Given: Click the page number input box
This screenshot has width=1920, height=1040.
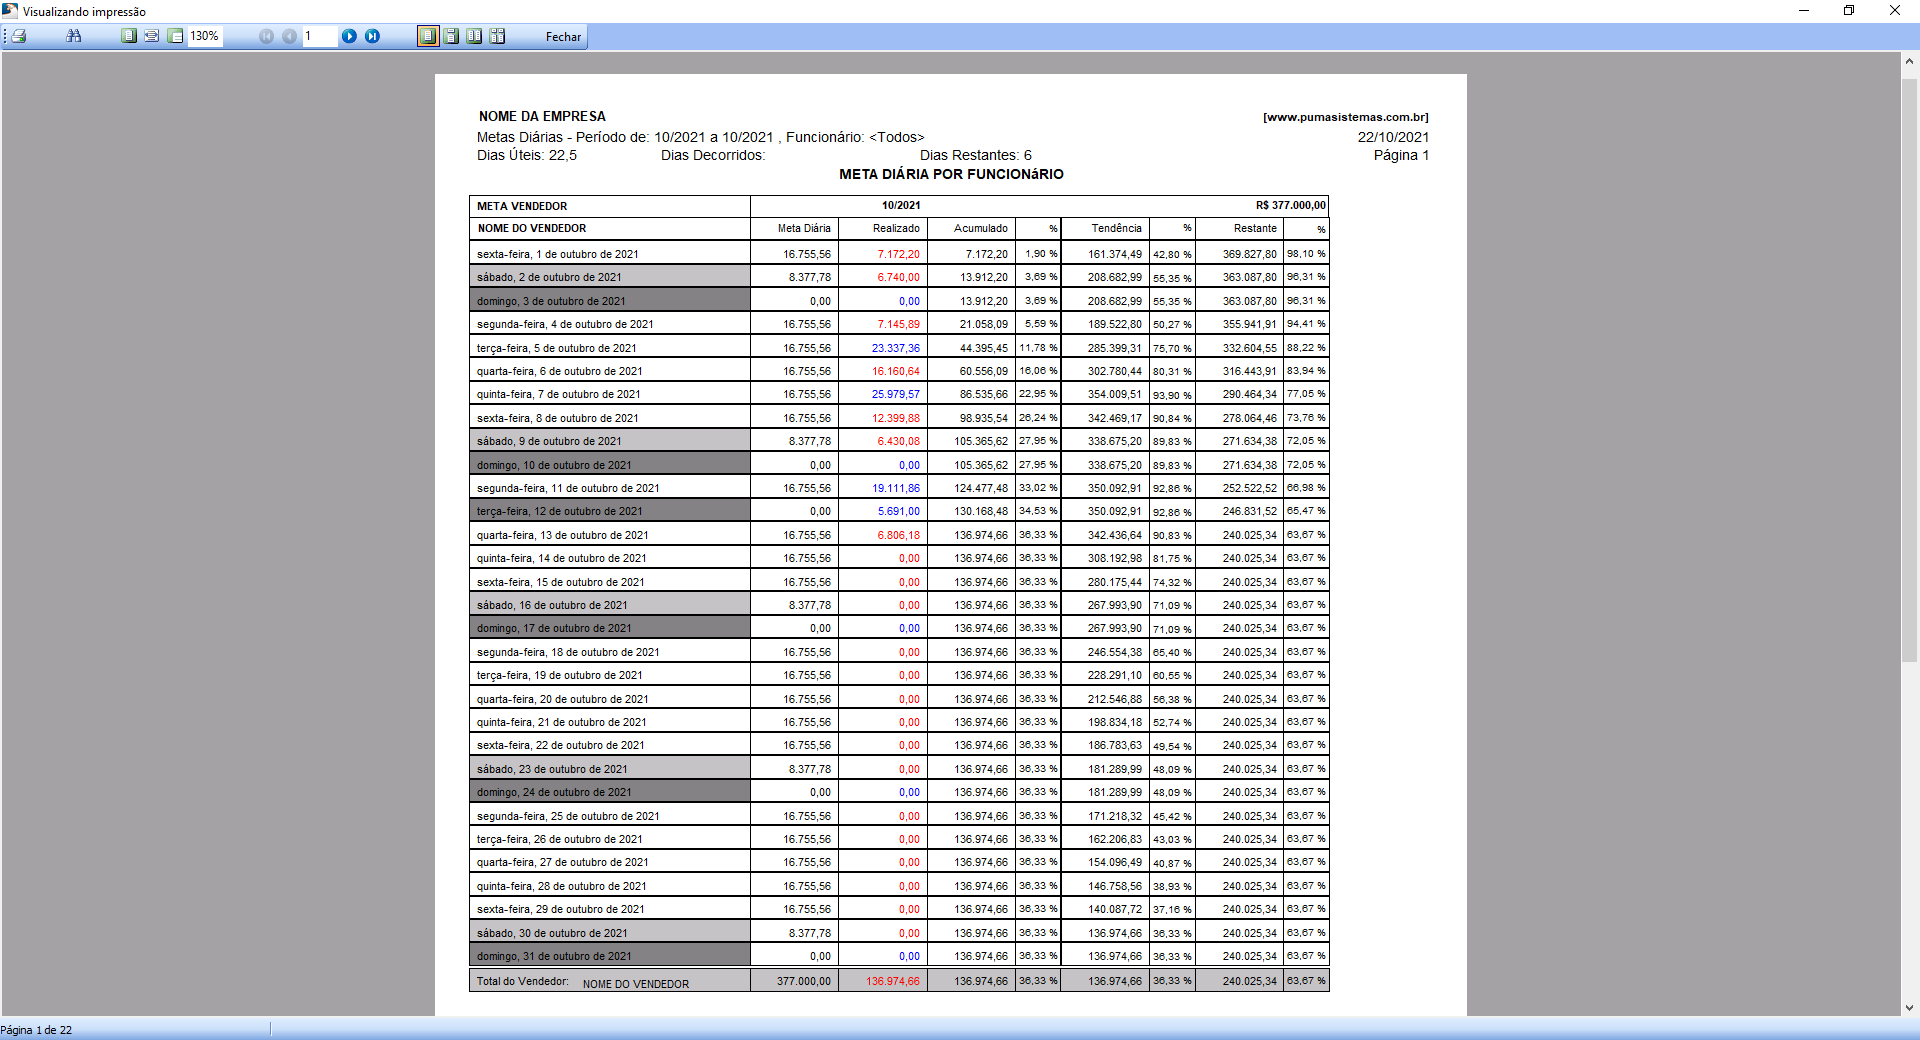Looking at the screenshot, I should tap(319, 36).
